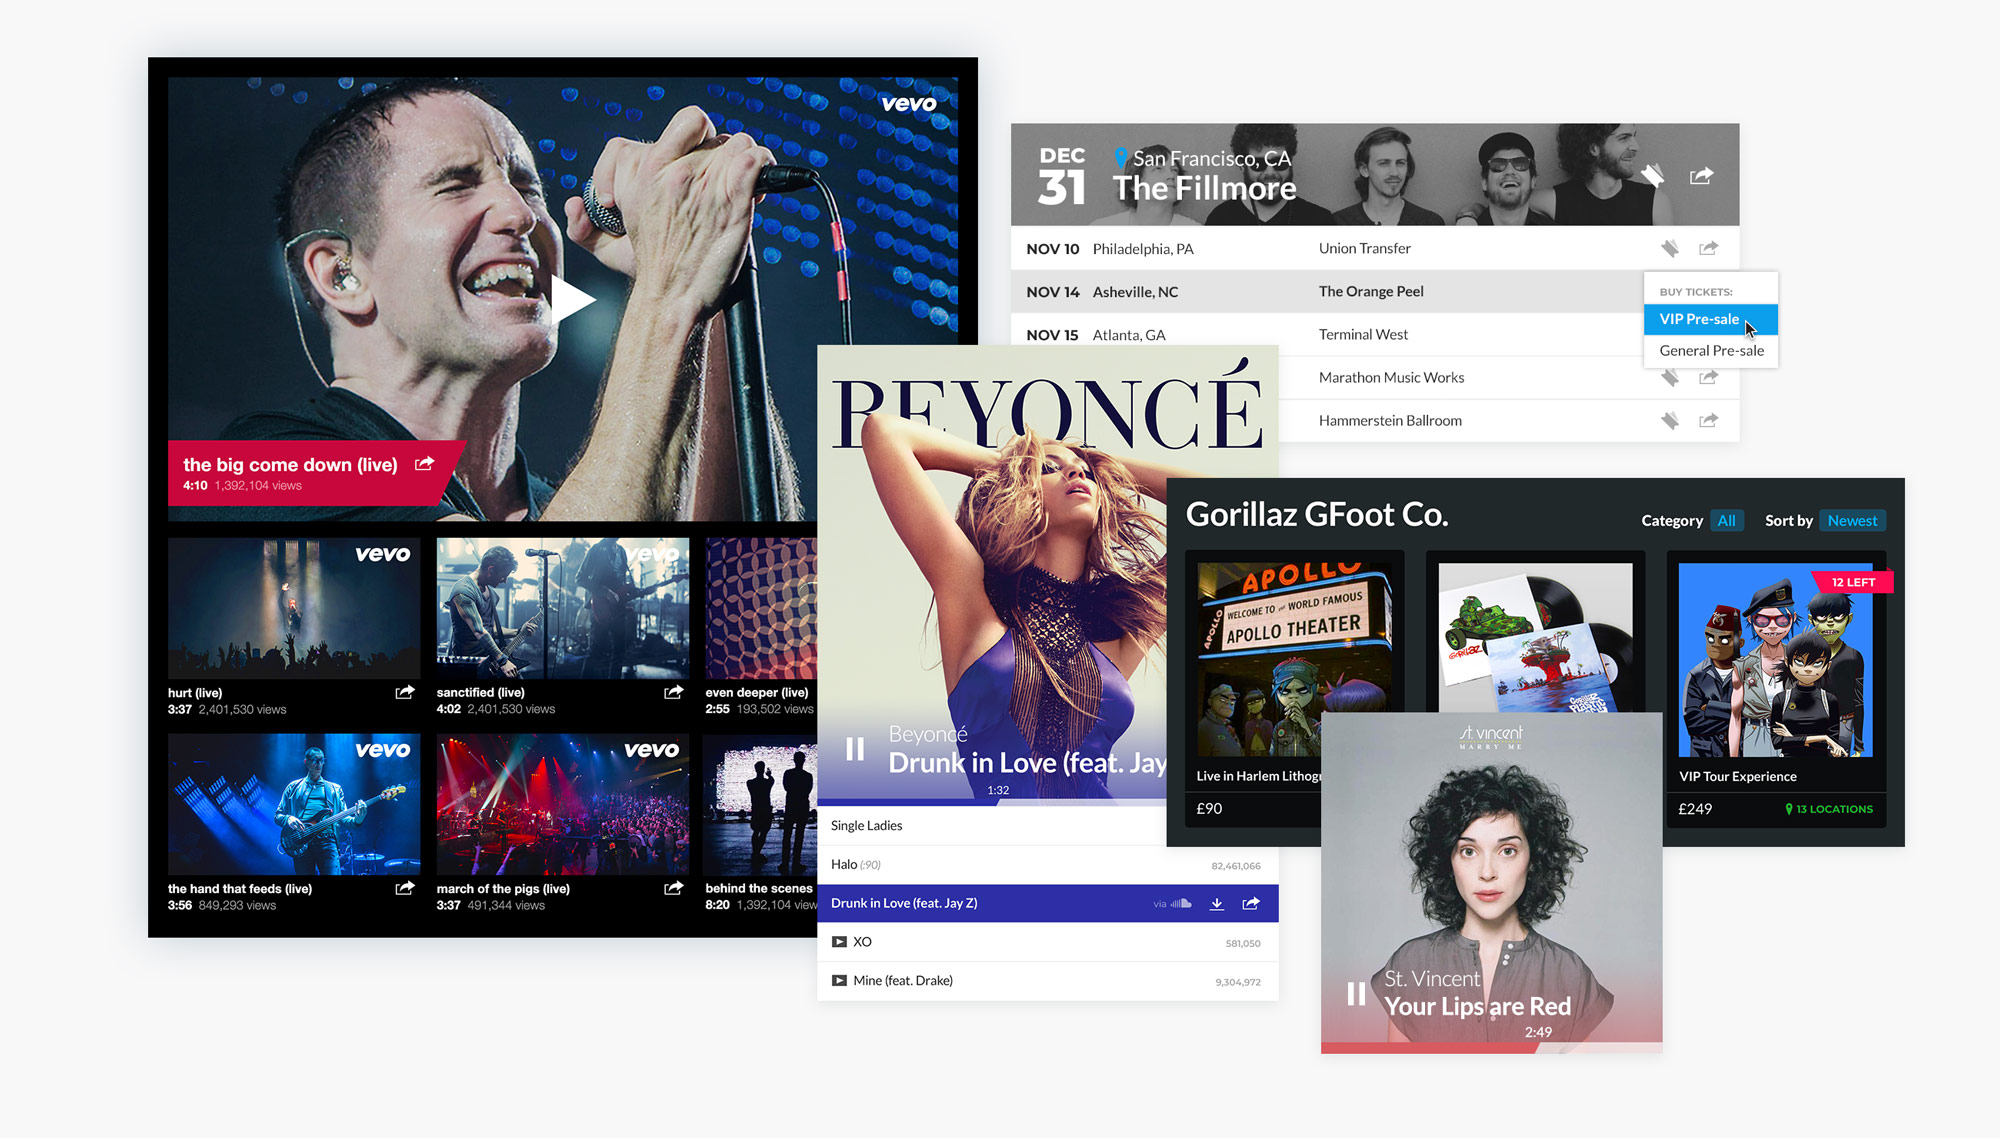The width and height of the screenshot is (2000, 1138).
Task: Open the Category All dropdown
Action: tap(1726, 520)
